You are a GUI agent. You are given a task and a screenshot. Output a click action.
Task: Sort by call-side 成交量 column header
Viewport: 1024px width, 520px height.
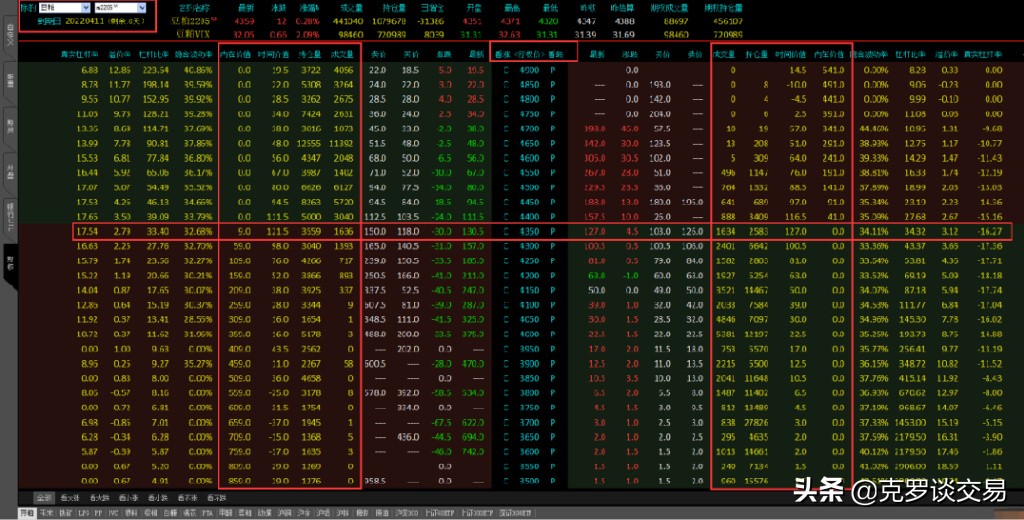(342, 54)
